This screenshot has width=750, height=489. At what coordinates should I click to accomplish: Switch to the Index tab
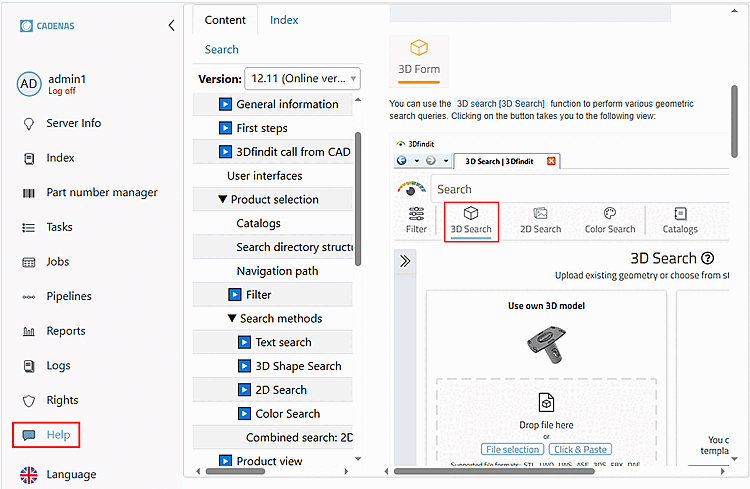click(x=284, y=20)
